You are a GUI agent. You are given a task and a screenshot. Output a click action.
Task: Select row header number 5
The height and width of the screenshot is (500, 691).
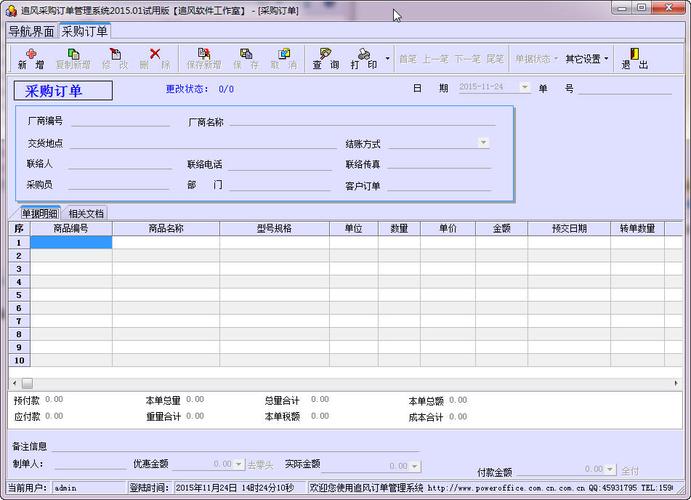pyautogui.click(x=19, y=295)
